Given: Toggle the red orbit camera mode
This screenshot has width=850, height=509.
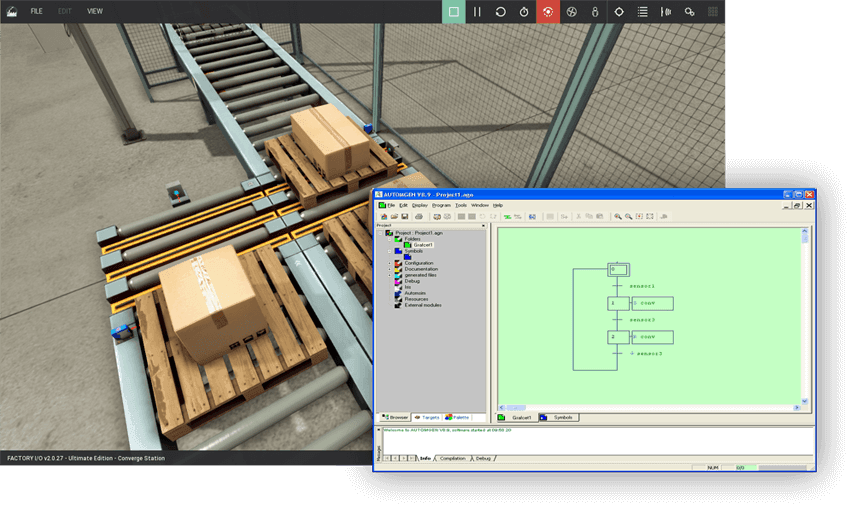Looking at the screenshot, I should (548, 11).
